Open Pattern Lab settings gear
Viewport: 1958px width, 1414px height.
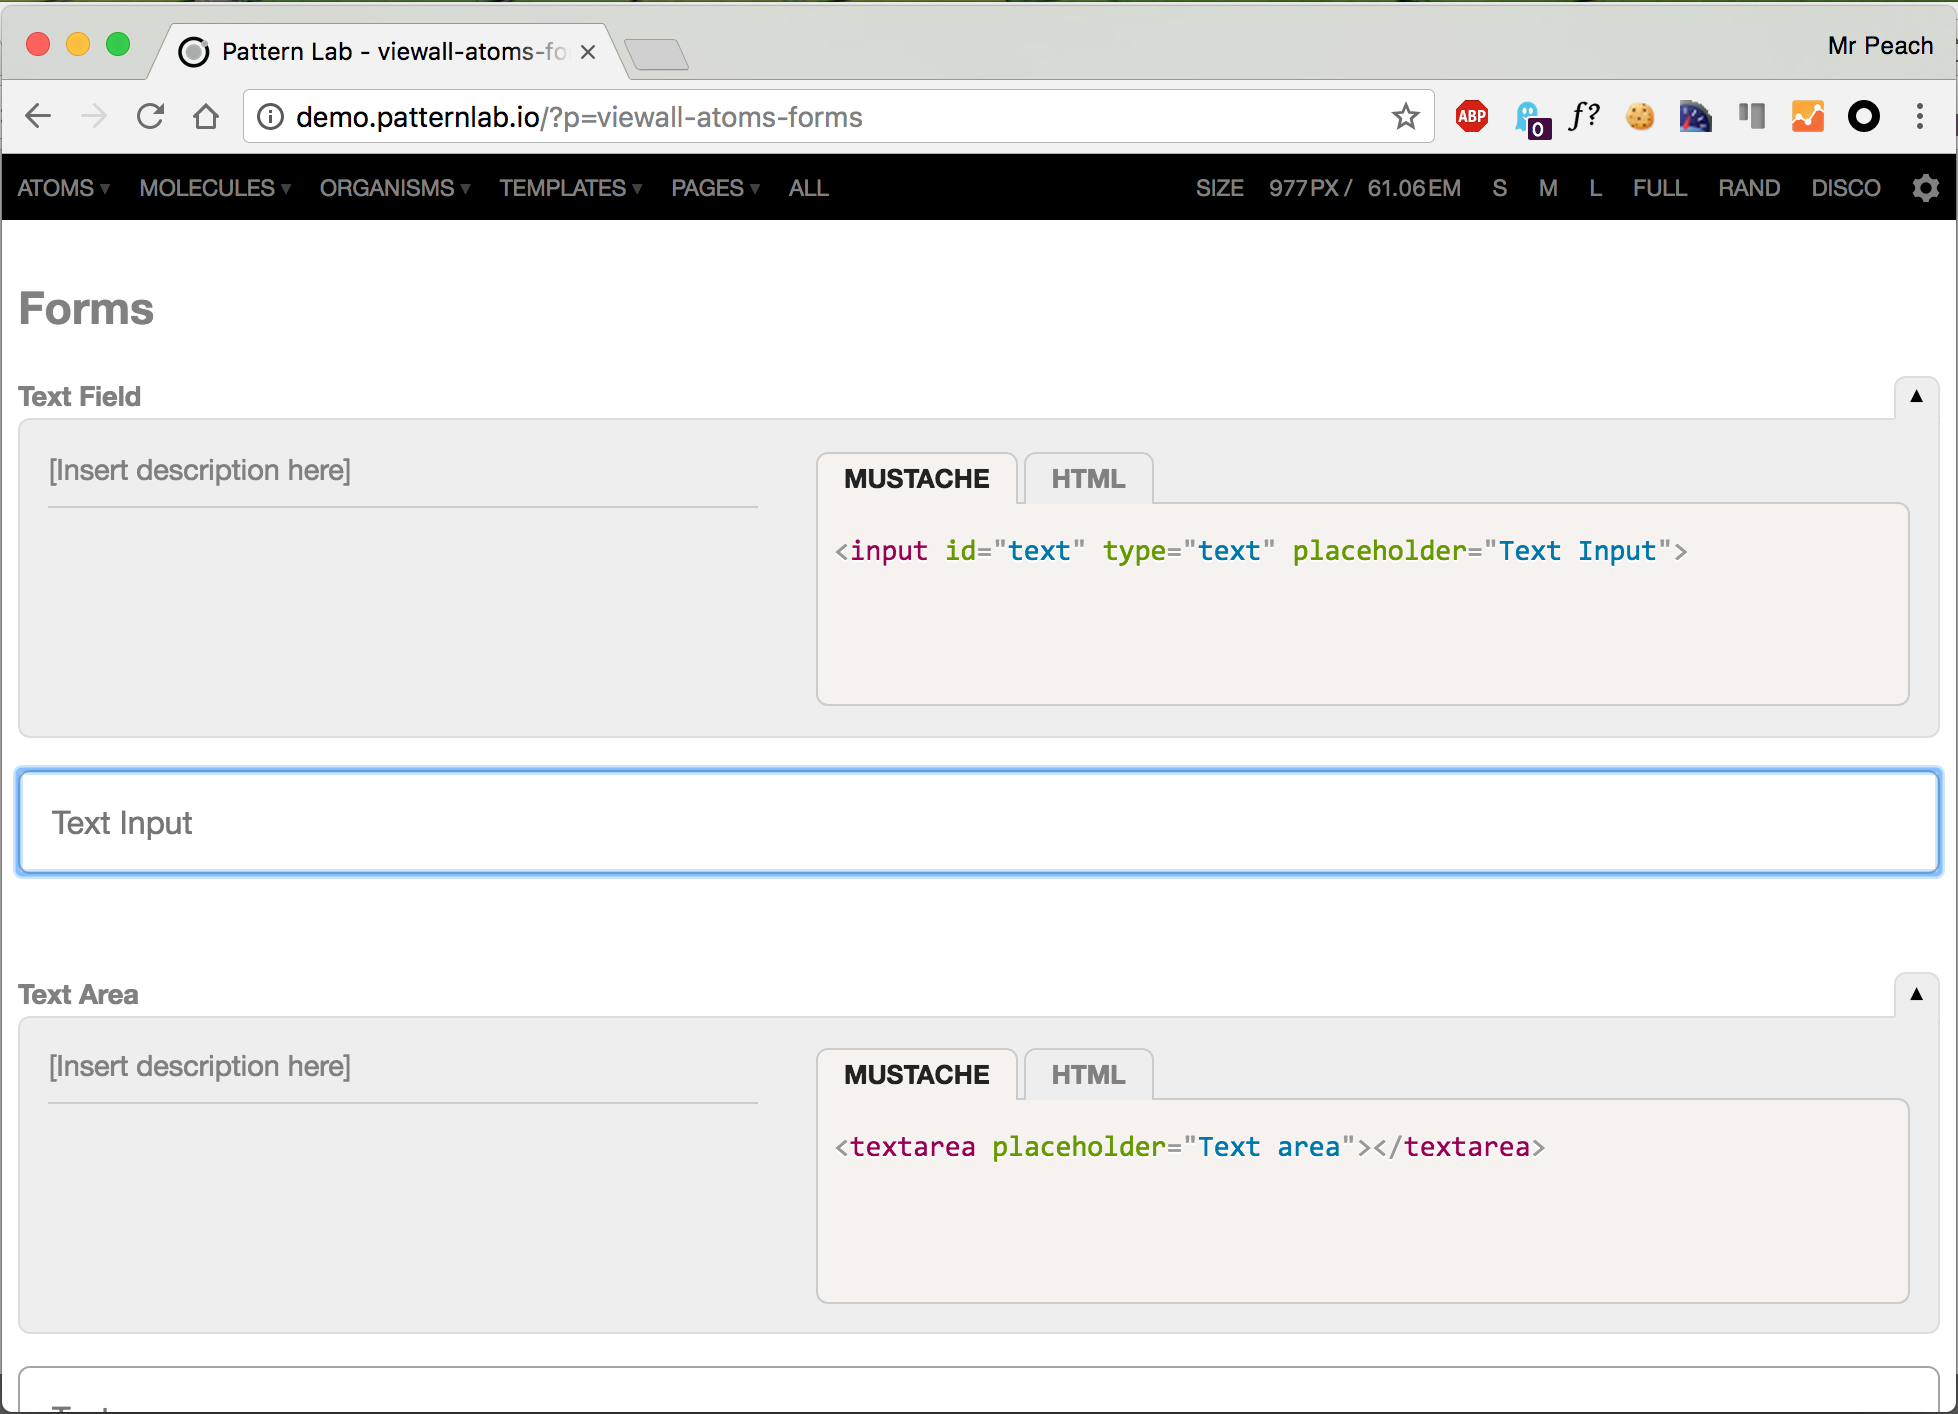tap(1926, 188)
